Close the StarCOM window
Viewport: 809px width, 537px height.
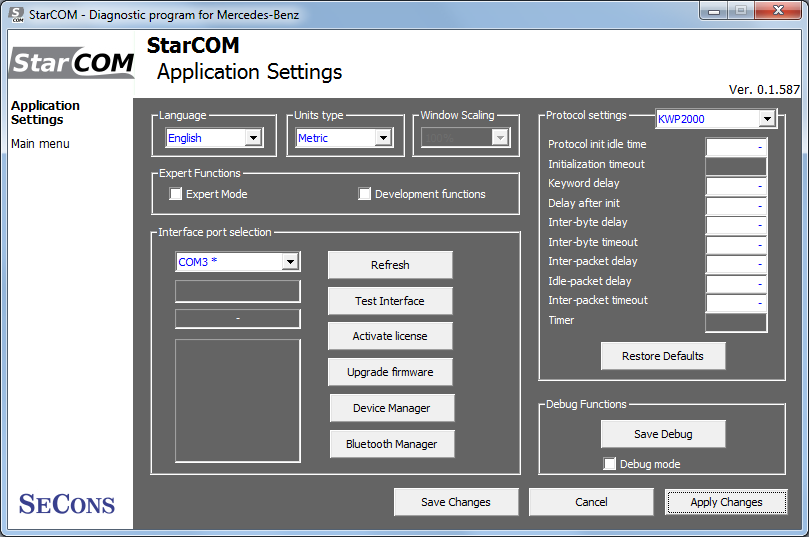click(x=779, y=10)
